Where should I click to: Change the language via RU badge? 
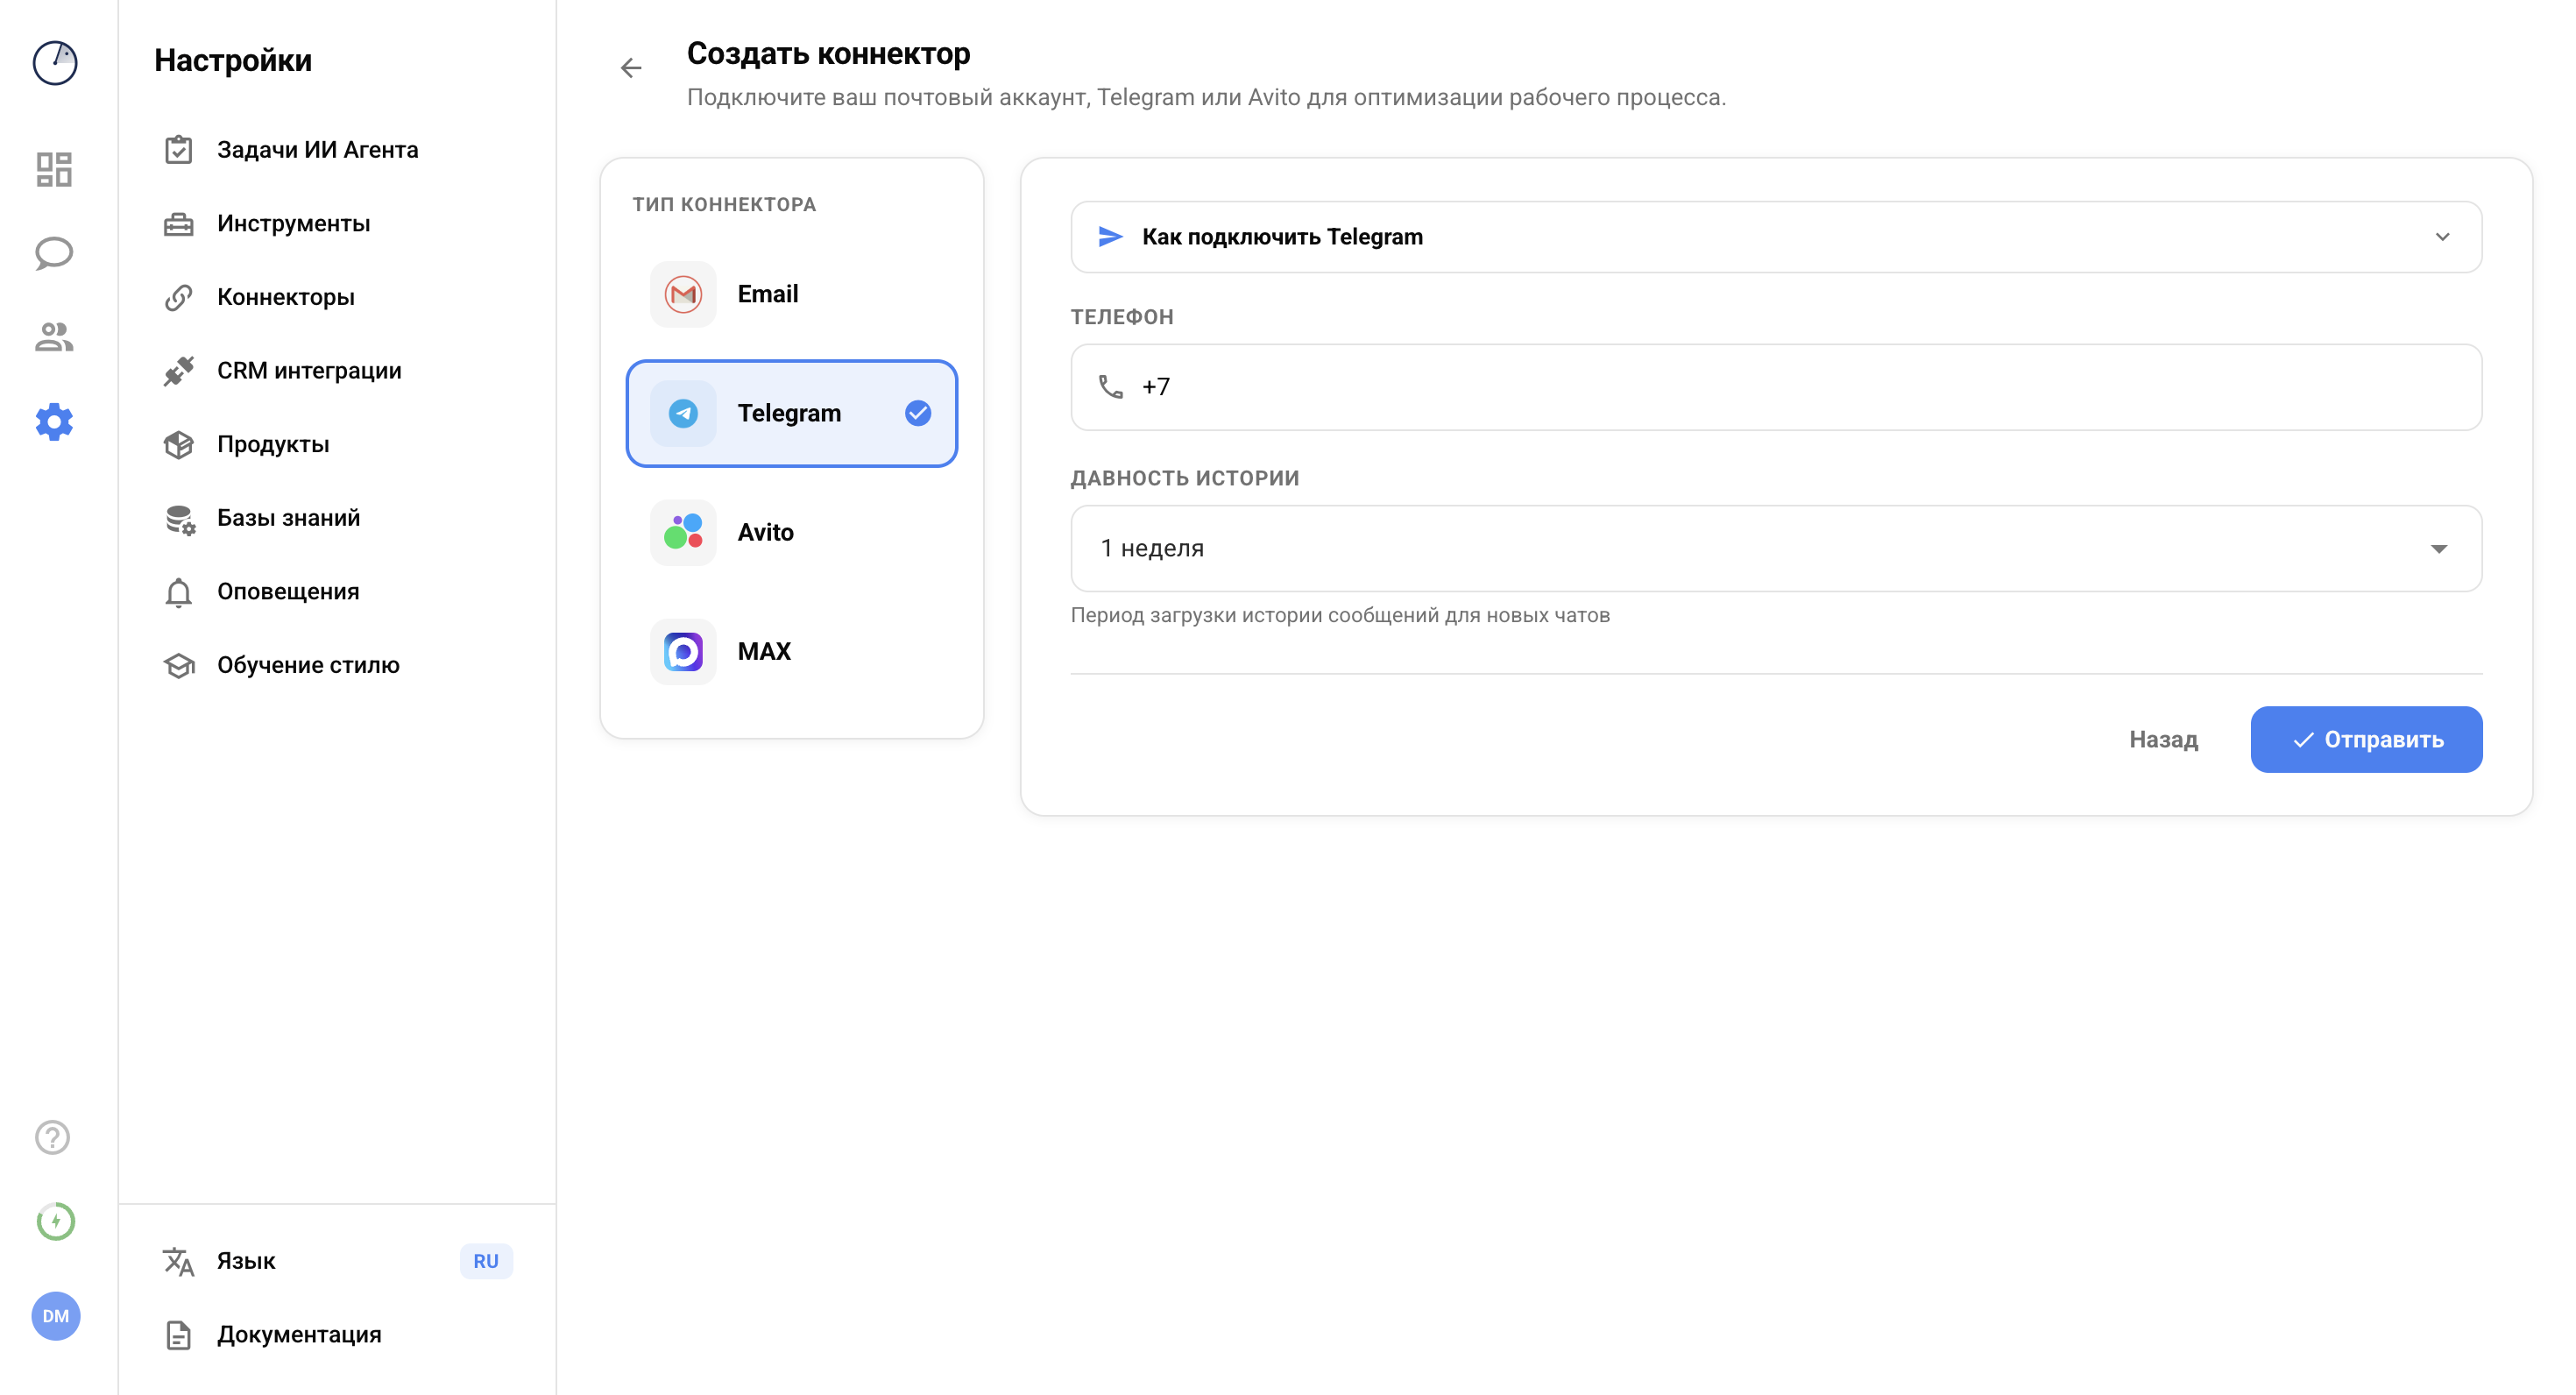tap(486, 1261)
